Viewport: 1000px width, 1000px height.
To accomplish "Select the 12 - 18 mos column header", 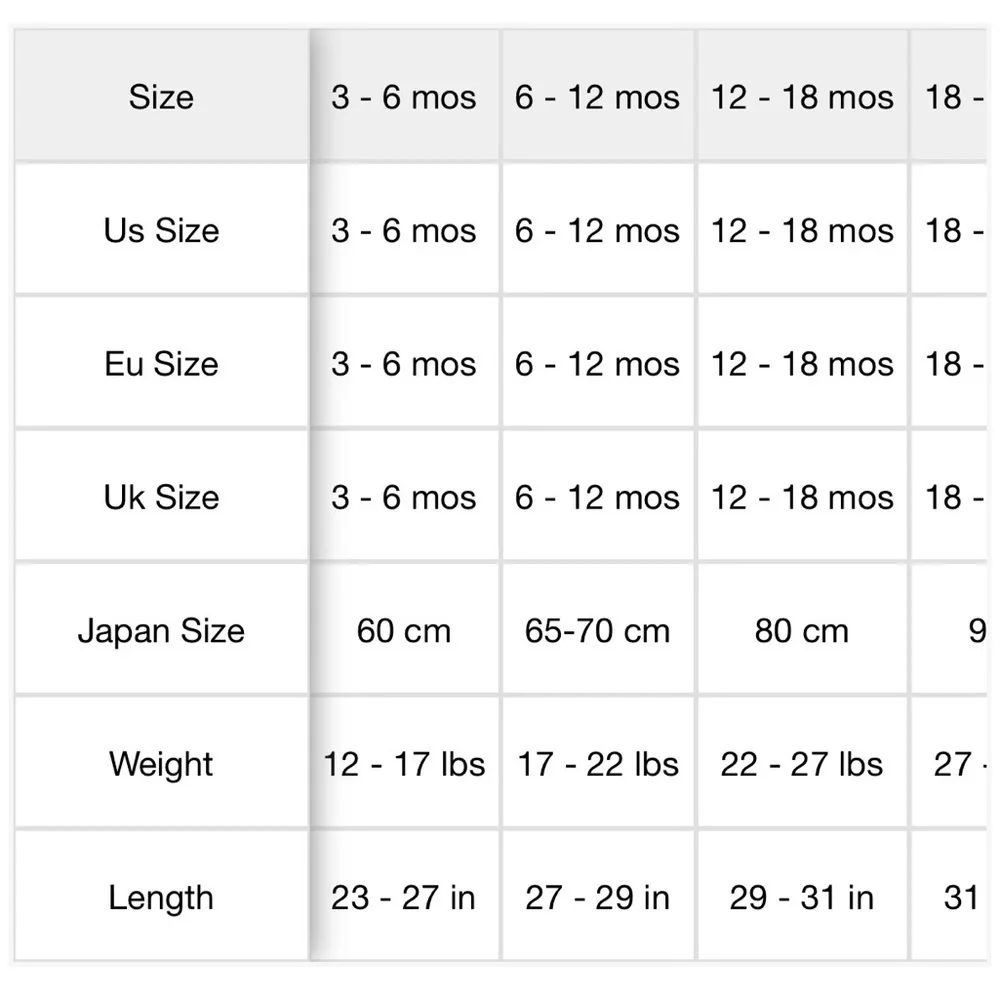I will 802,96.
